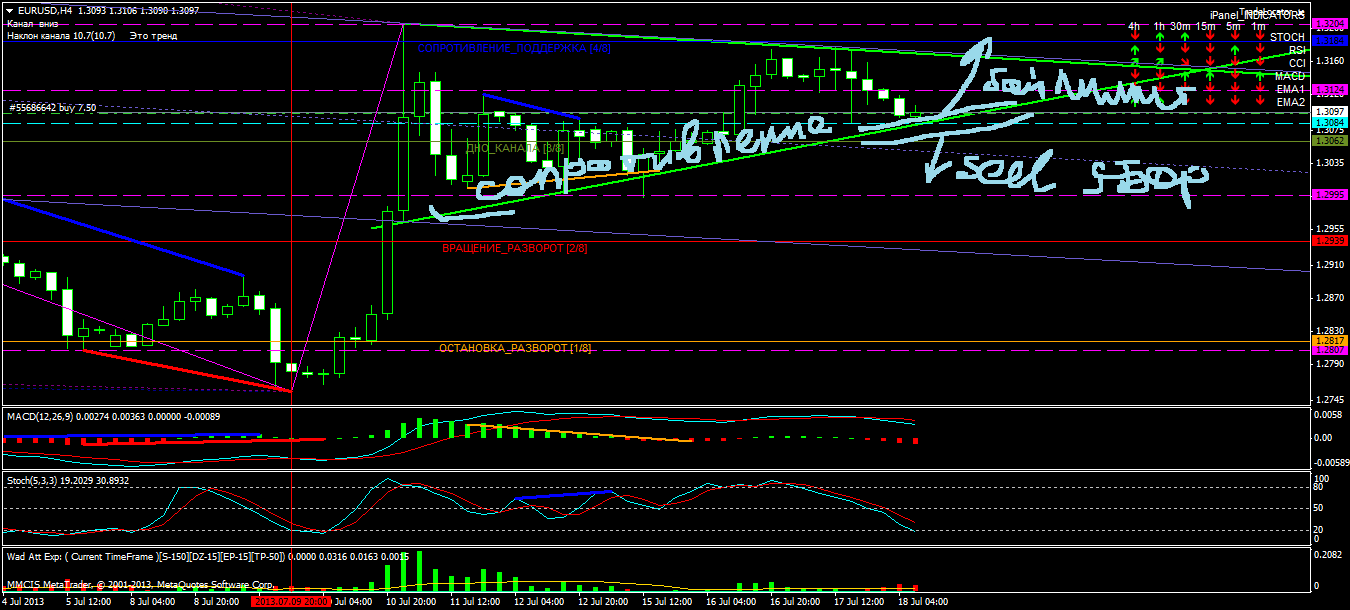Click the CCI 4h diagonal up arrow
Image resolution: width=1350 pixels, height=610 pixels.
(1135, 62)
